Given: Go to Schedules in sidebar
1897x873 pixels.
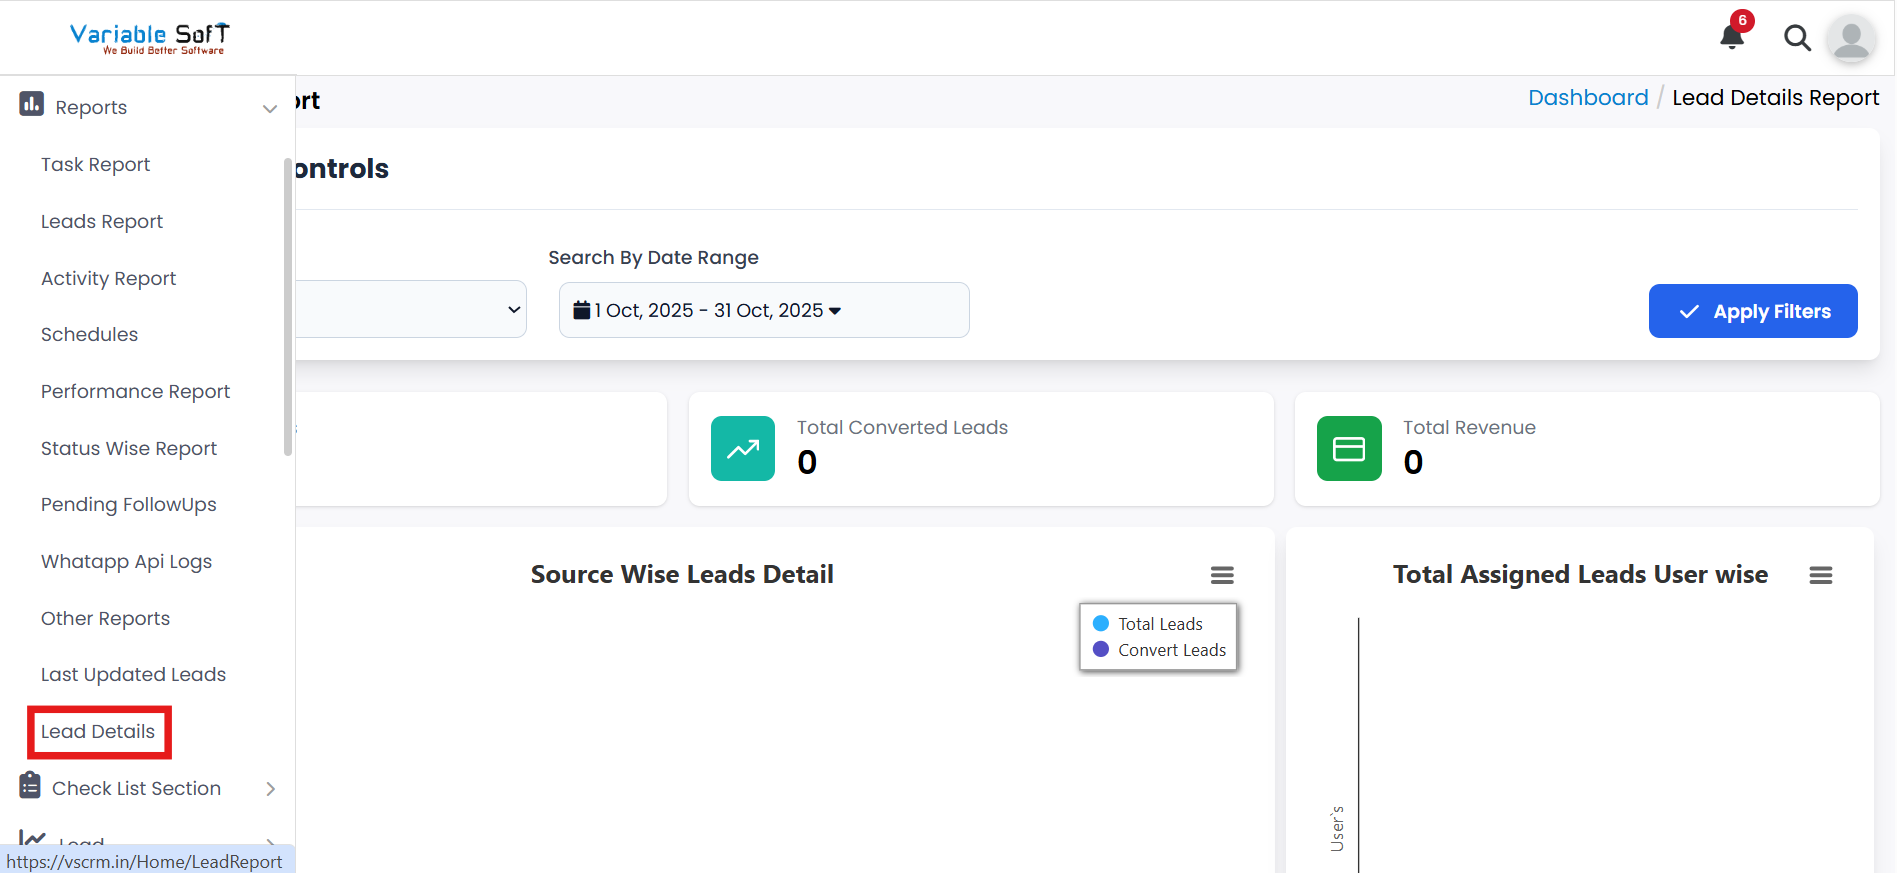Looking at the screenshot, I should (89, 334).
